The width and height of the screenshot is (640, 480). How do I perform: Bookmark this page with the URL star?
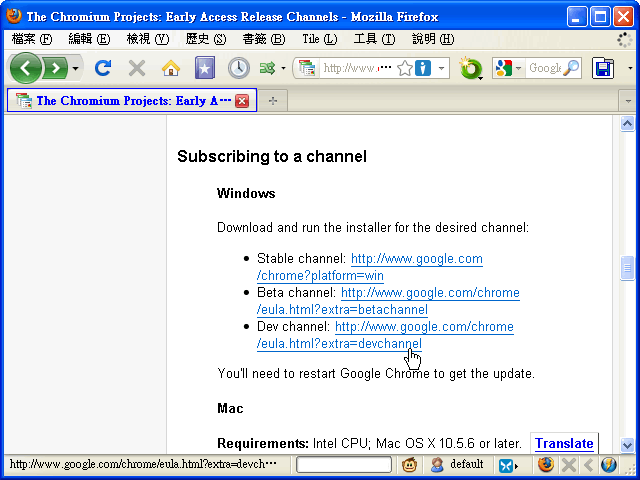click(x=405, y=68)
